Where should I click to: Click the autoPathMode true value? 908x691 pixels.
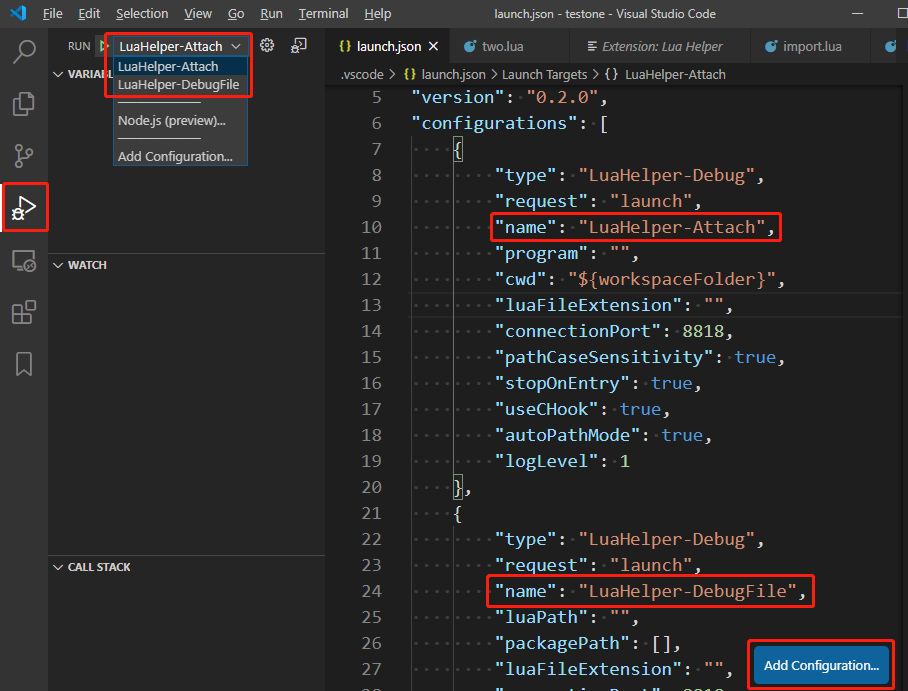[682, 436]
